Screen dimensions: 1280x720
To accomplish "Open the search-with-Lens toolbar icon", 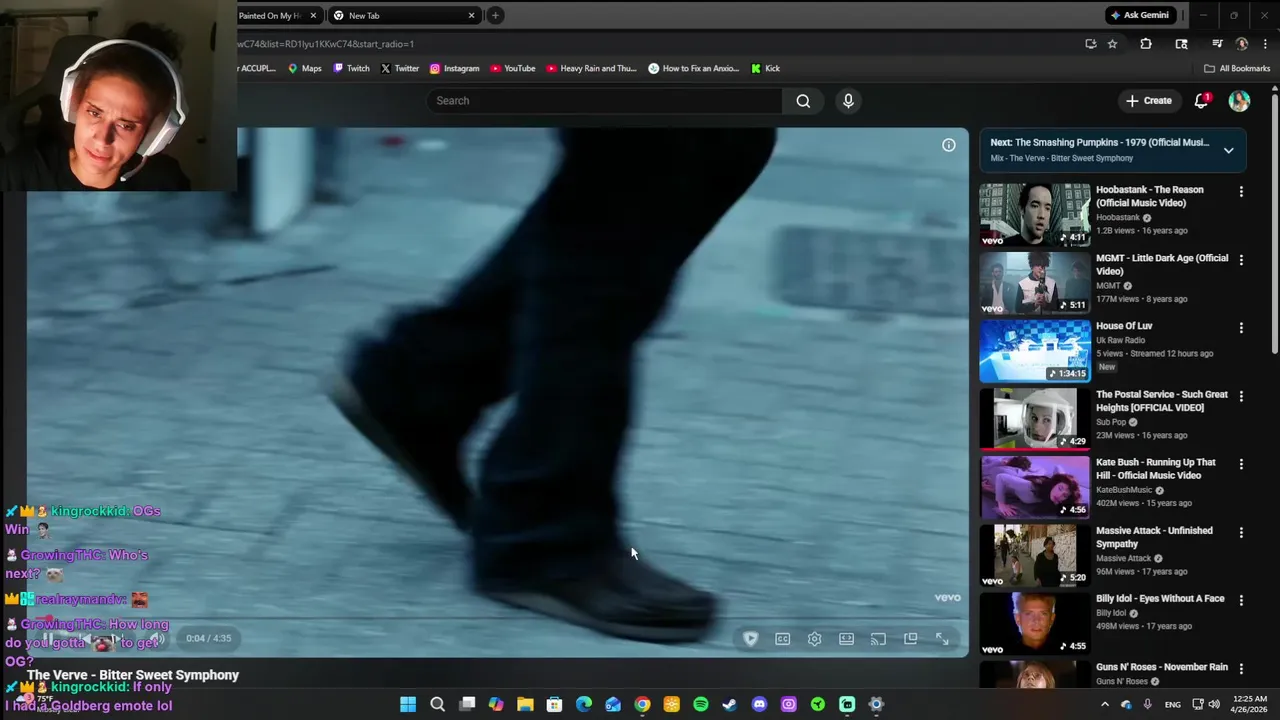I will coord(1181,44).
